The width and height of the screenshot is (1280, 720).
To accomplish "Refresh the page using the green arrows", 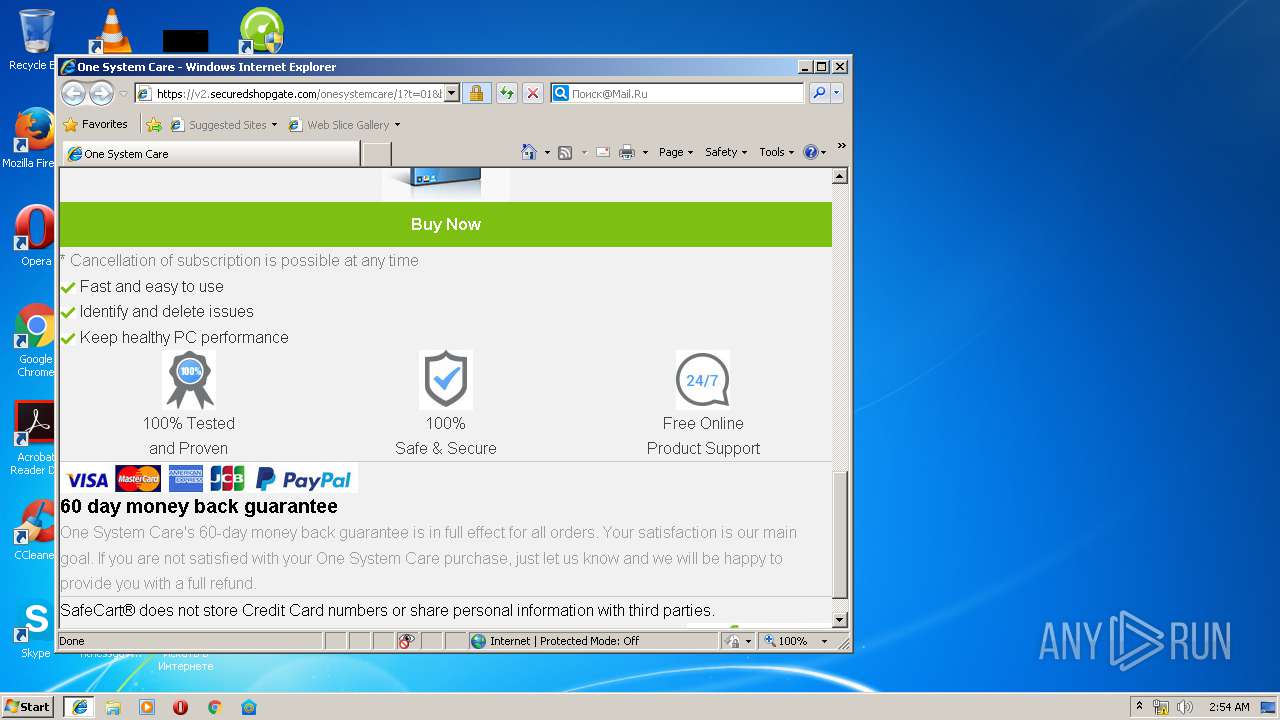I will [x=506, y=93].
